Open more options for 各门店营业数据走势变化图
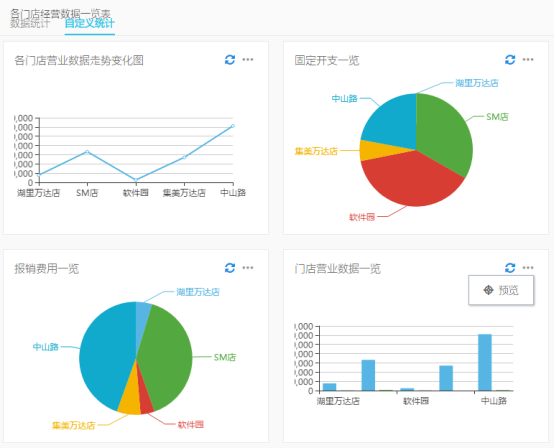This screenshot has height=448, width=554. (x=248, y=59)
